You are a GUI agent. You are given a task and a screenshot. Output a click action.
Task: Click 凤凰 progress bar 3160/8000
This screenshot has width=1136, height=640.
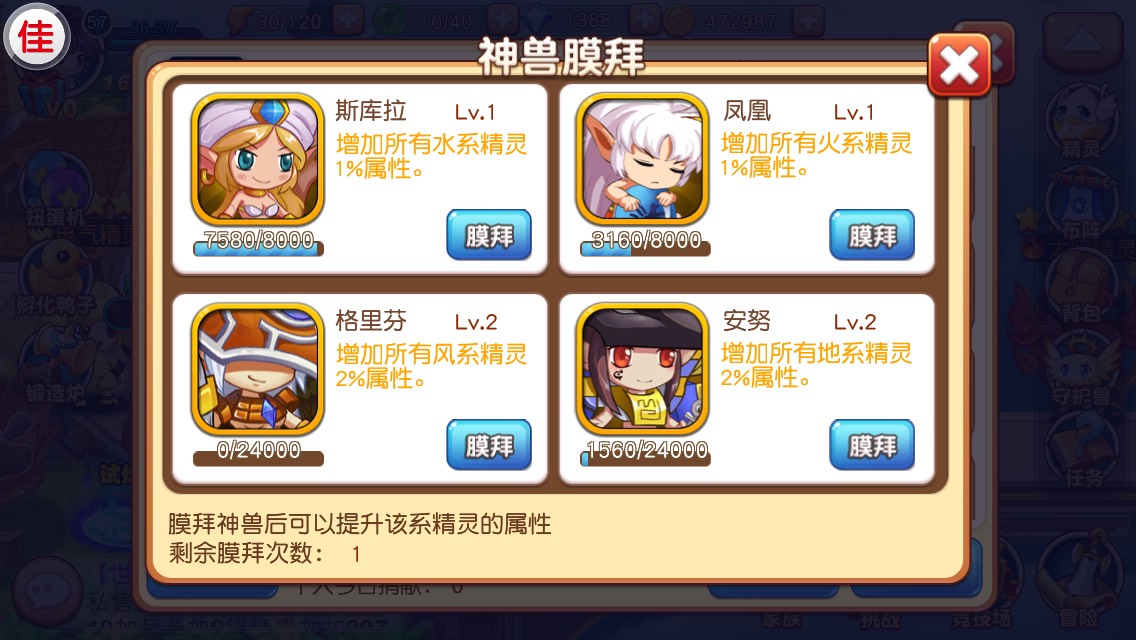[646, 245]
